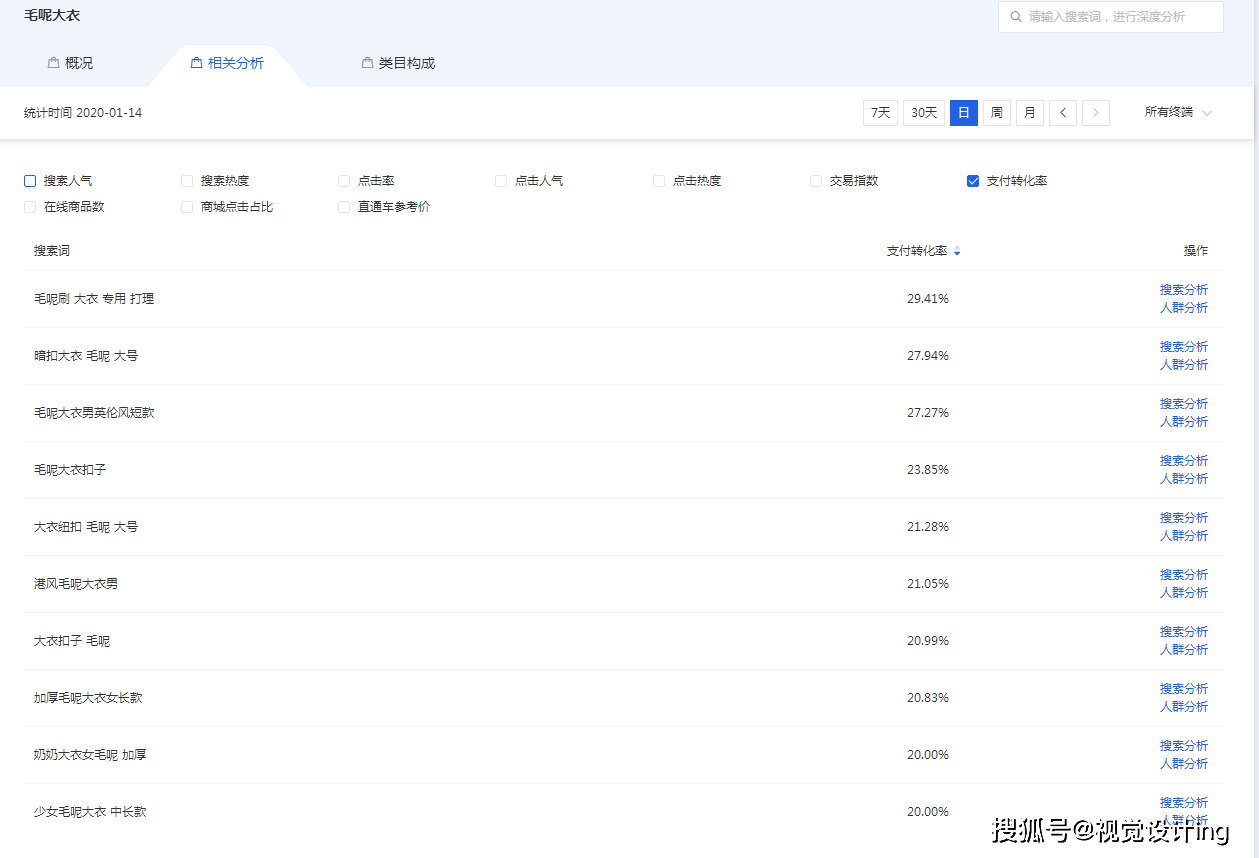This screenshot has width=1259, height=858.
Task: Check the 点击率 metric box
Action: (344, 181)
